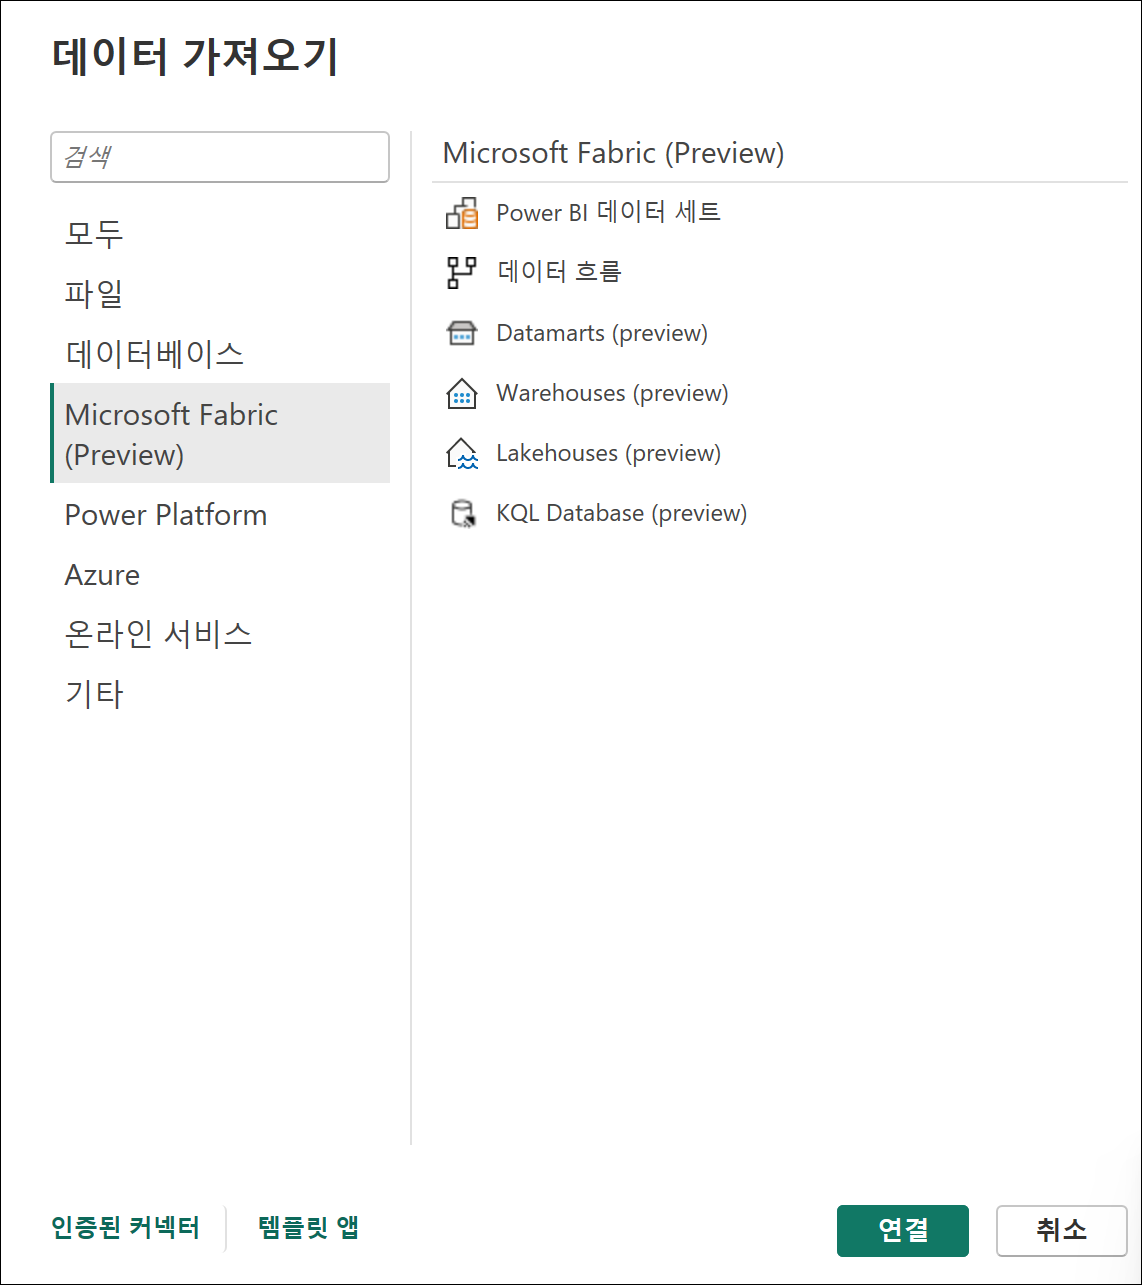1142x1285 pixels.
Task: Focus the 검색 search box
Action: (x=220, y=157)
